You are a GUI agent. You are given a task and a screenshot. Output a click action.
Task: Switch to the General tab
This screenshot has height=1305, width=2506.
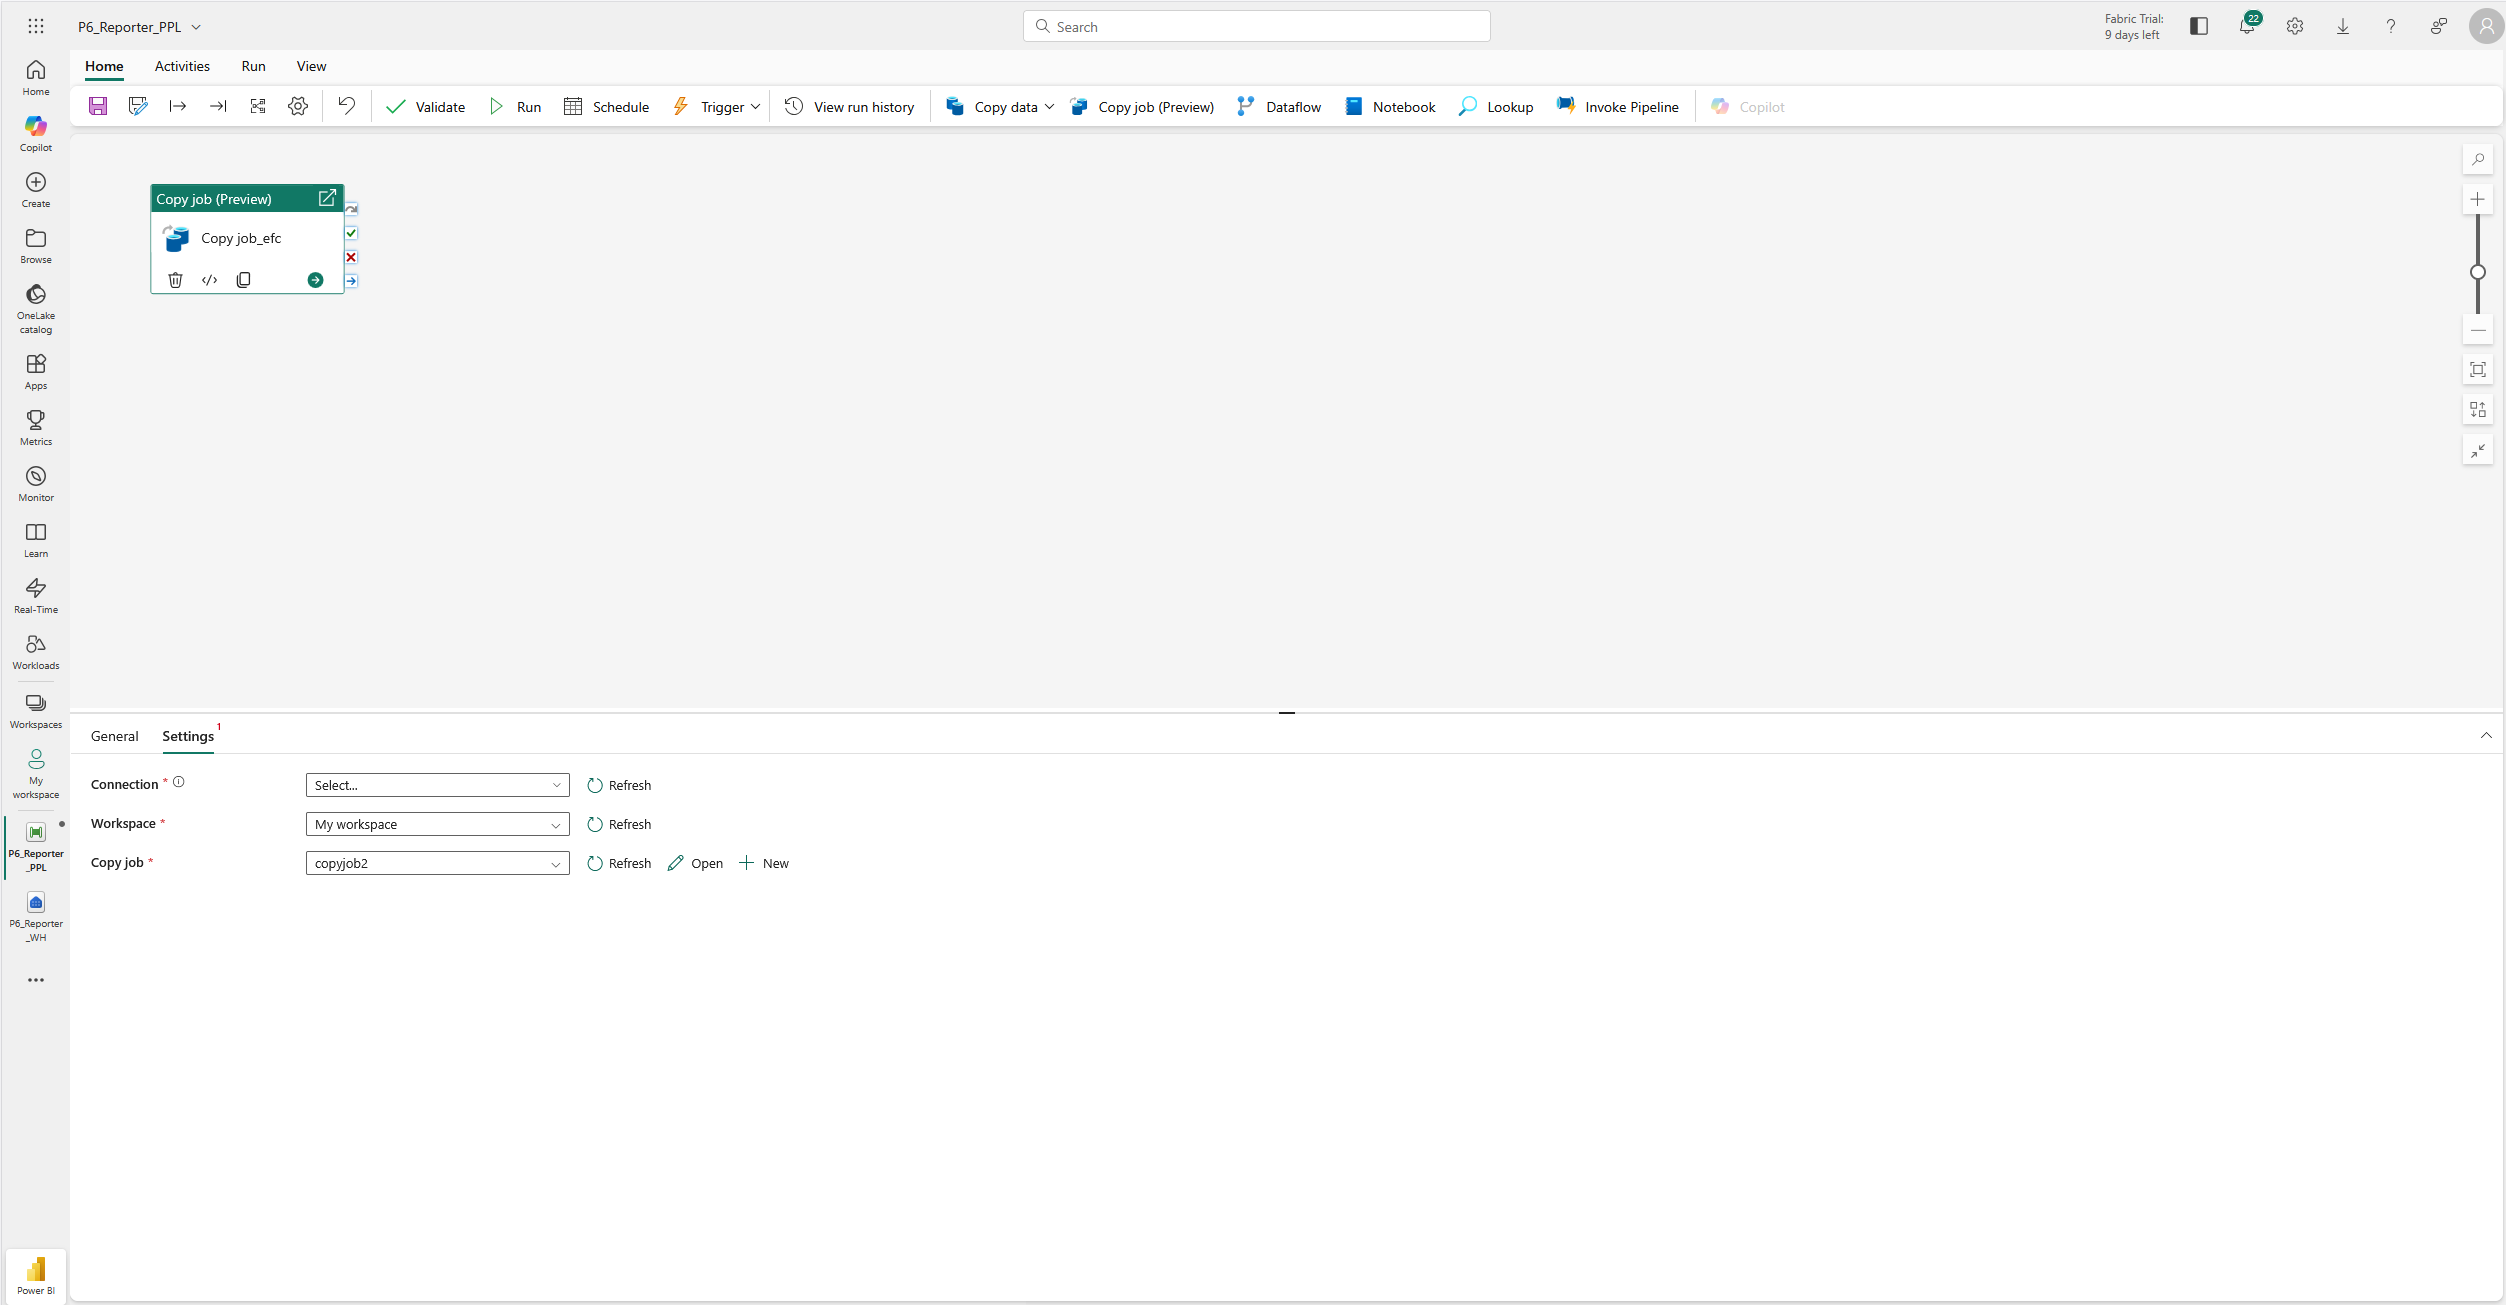click(114, 736)
